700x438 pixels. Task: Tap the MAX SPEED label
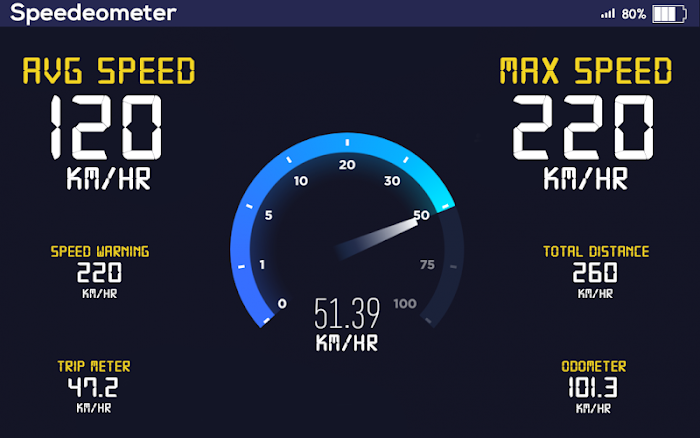[585, 71]
